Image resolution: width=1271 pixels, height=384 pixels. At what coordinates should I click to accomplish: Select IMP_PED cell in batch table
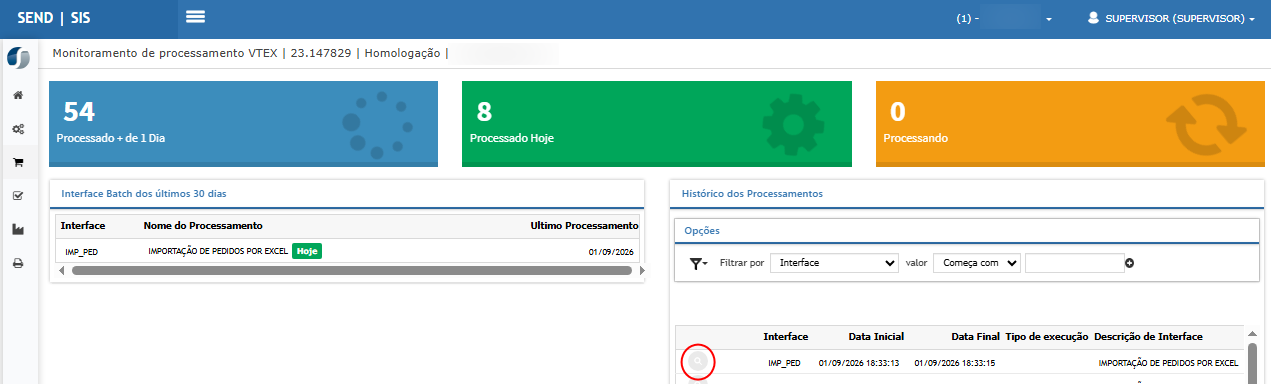(x=81, y=251)
